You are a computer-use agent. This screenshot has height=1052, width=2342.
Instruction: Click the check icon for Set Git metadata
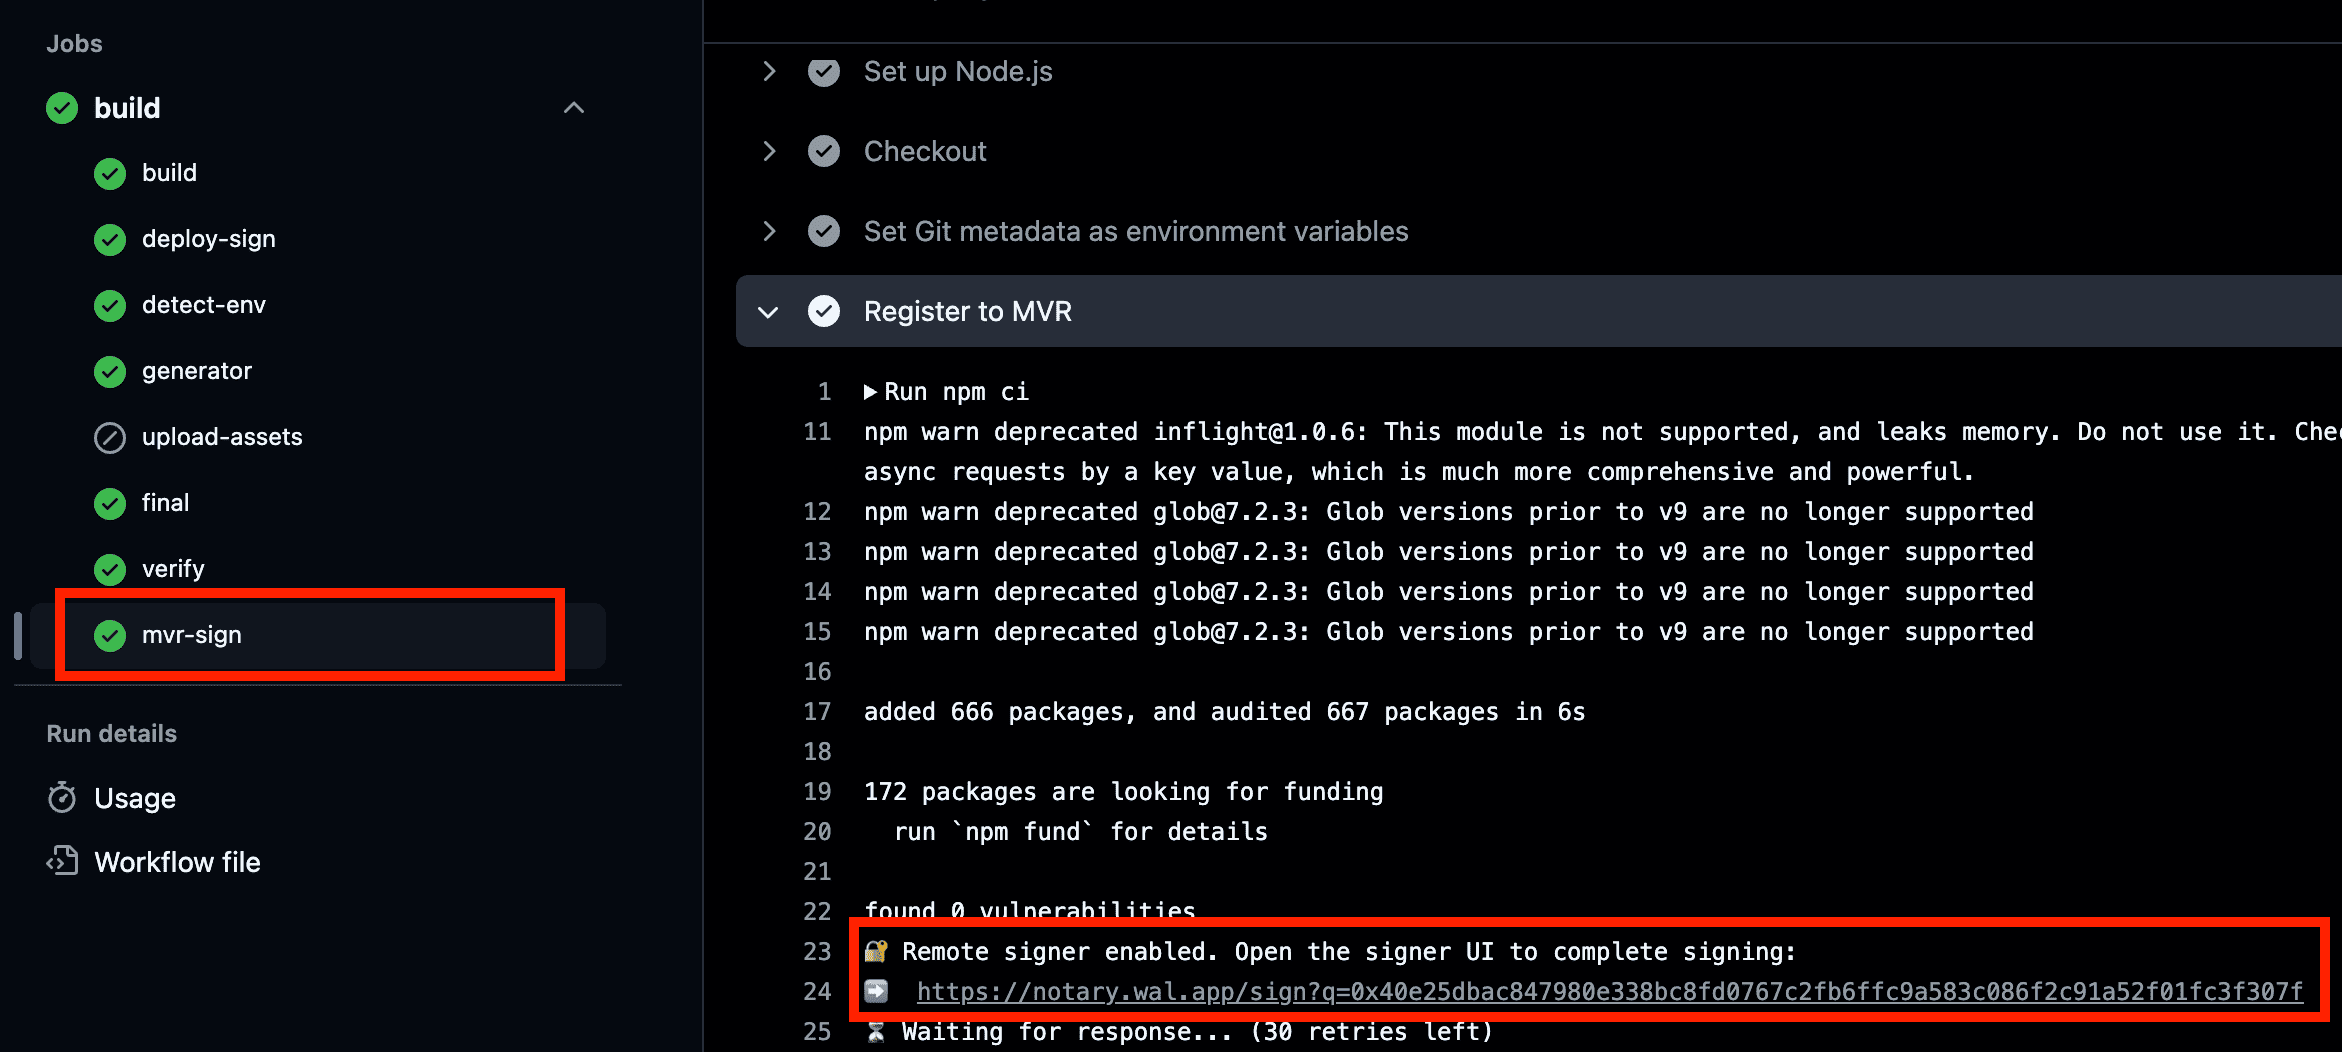click(x=824, y=231)
